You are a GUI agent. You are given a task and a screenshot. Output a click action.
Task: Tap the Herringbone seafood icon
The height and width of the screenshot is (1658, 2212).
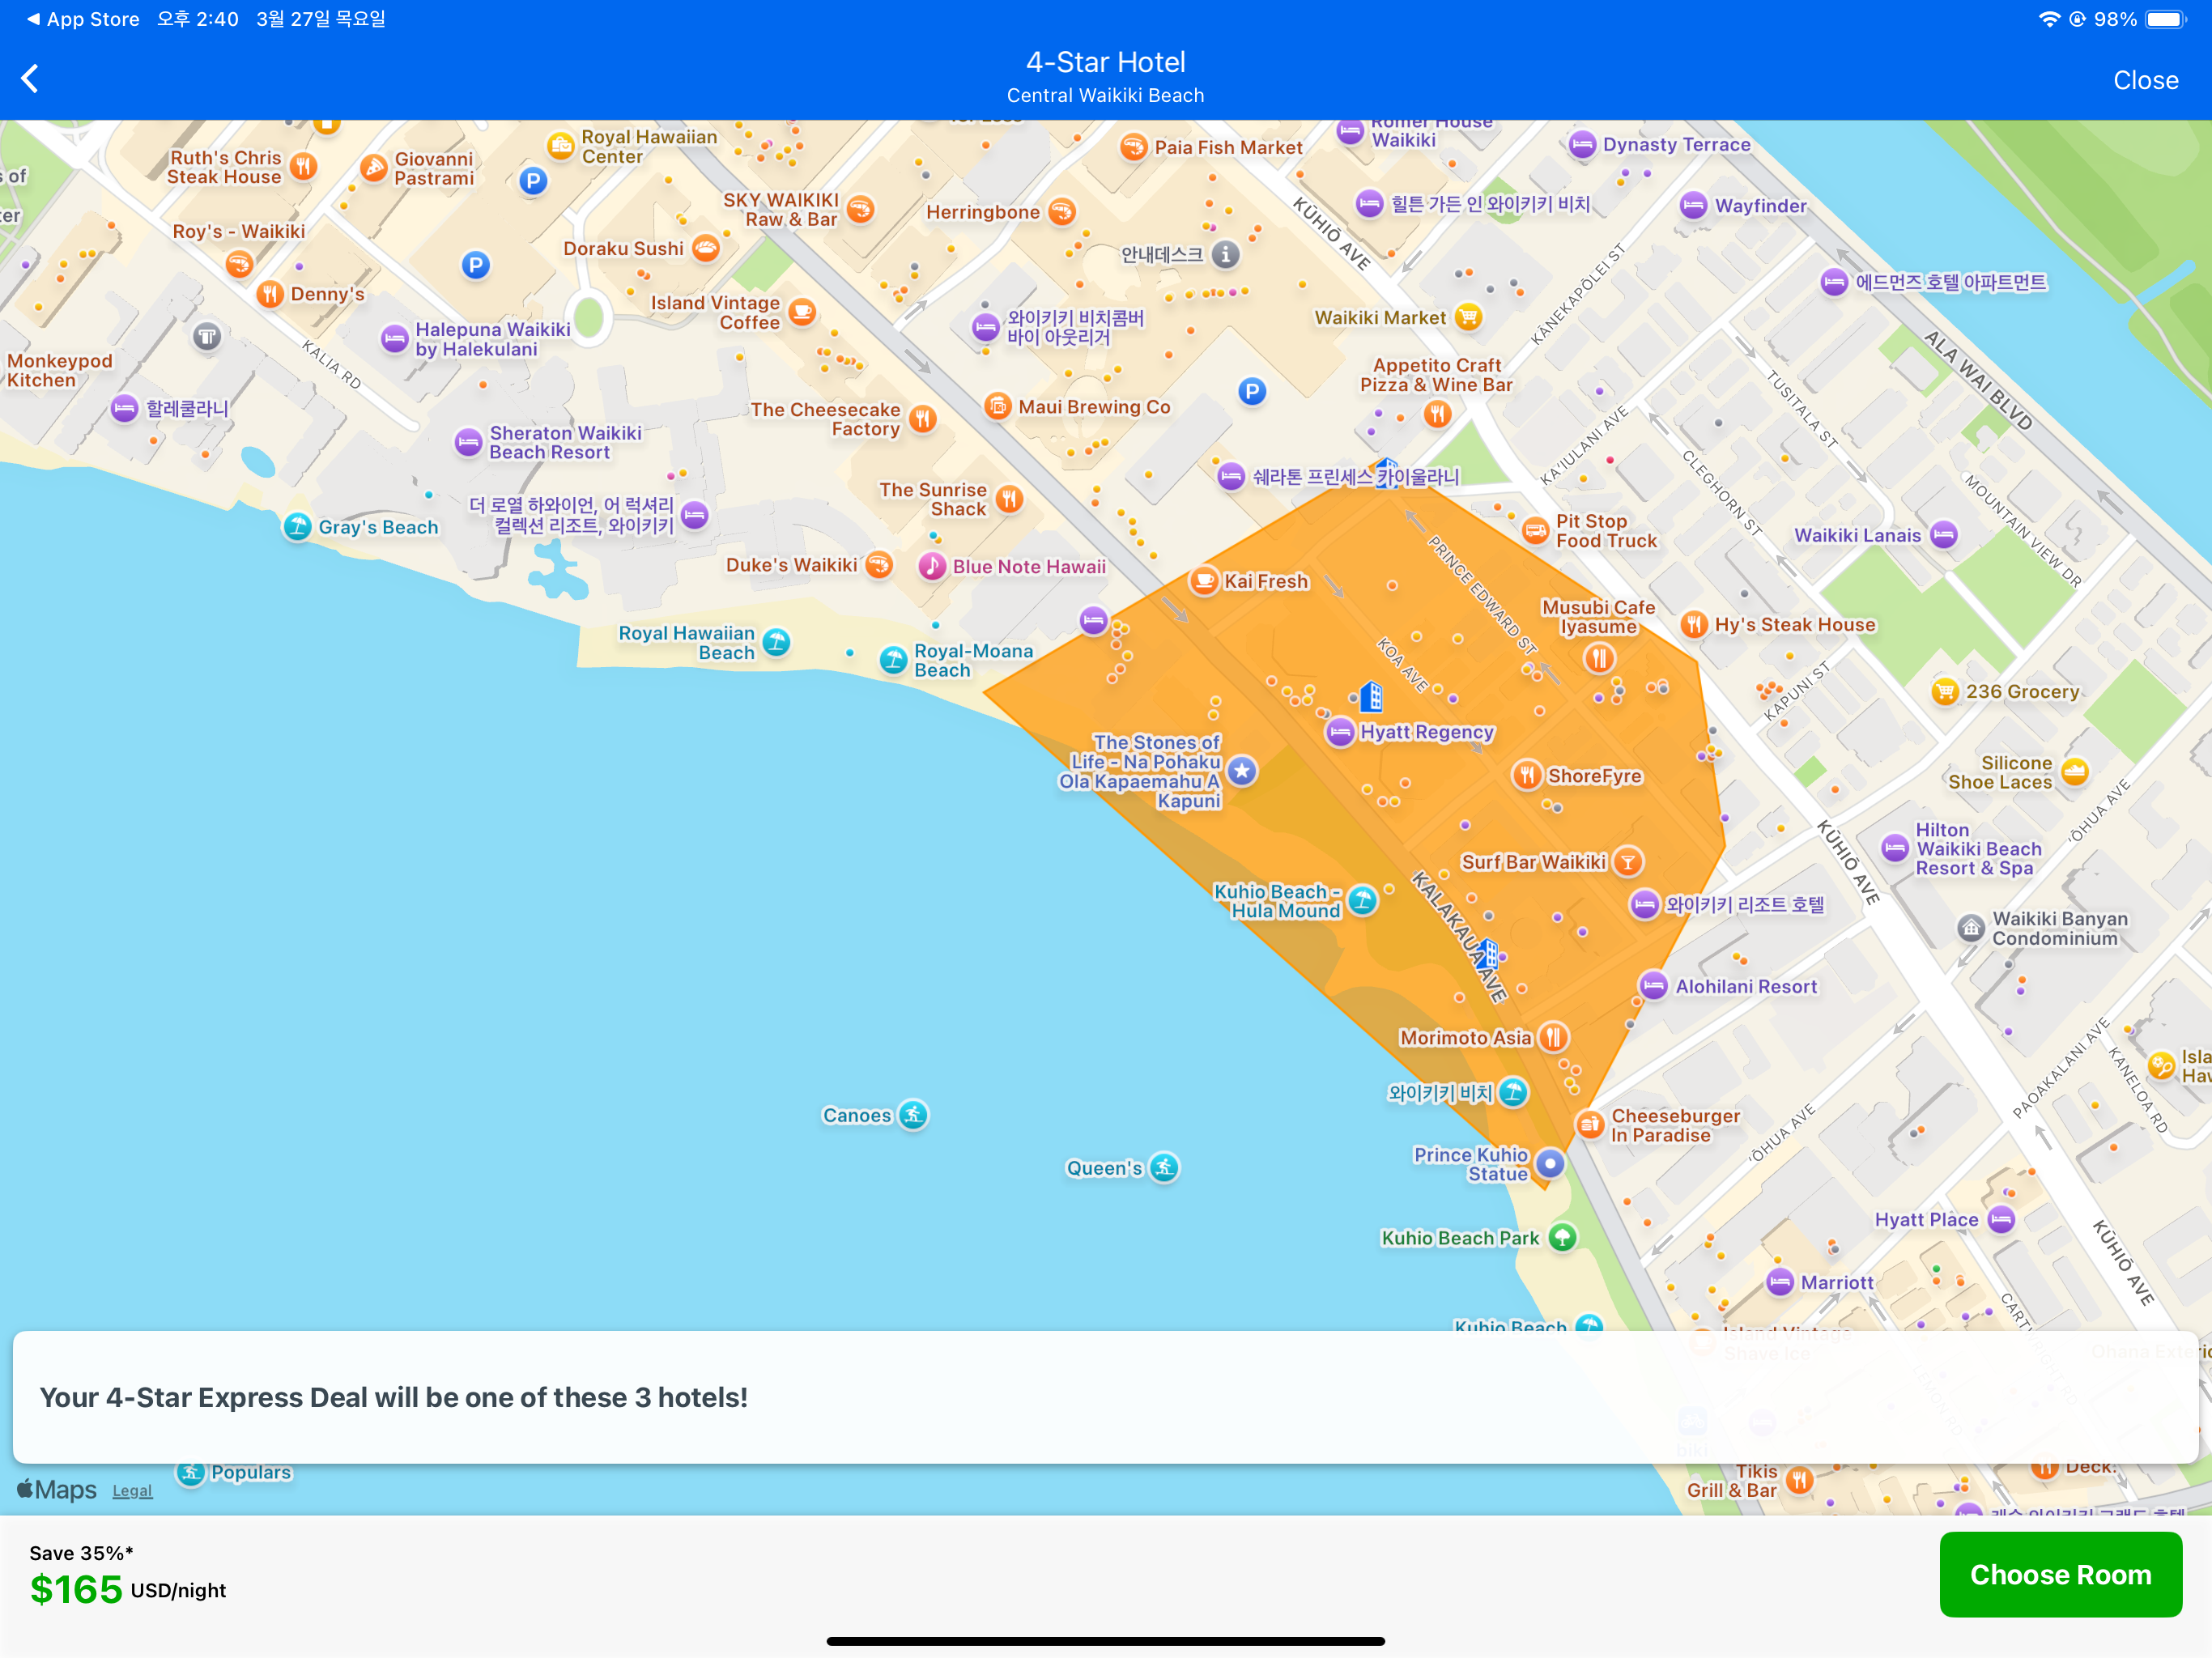(x=1062, y=211)
